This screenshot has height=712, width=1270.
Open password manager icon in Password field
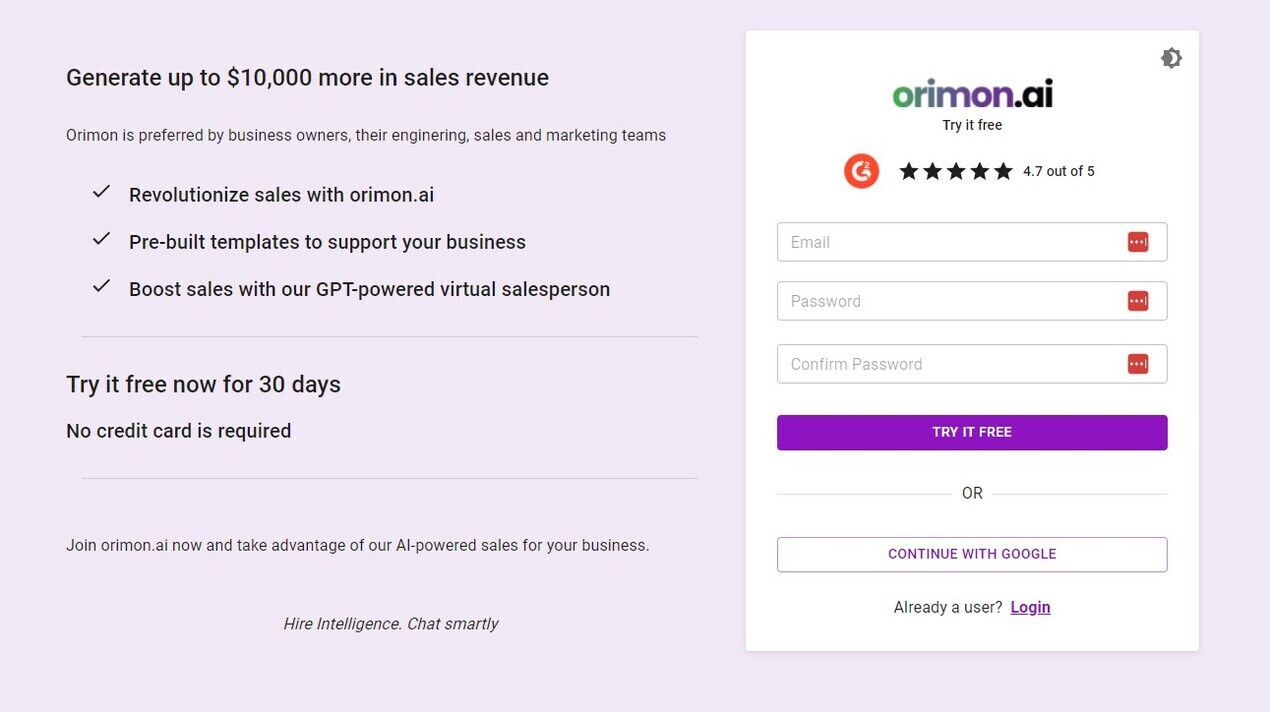click(1138, 301)
